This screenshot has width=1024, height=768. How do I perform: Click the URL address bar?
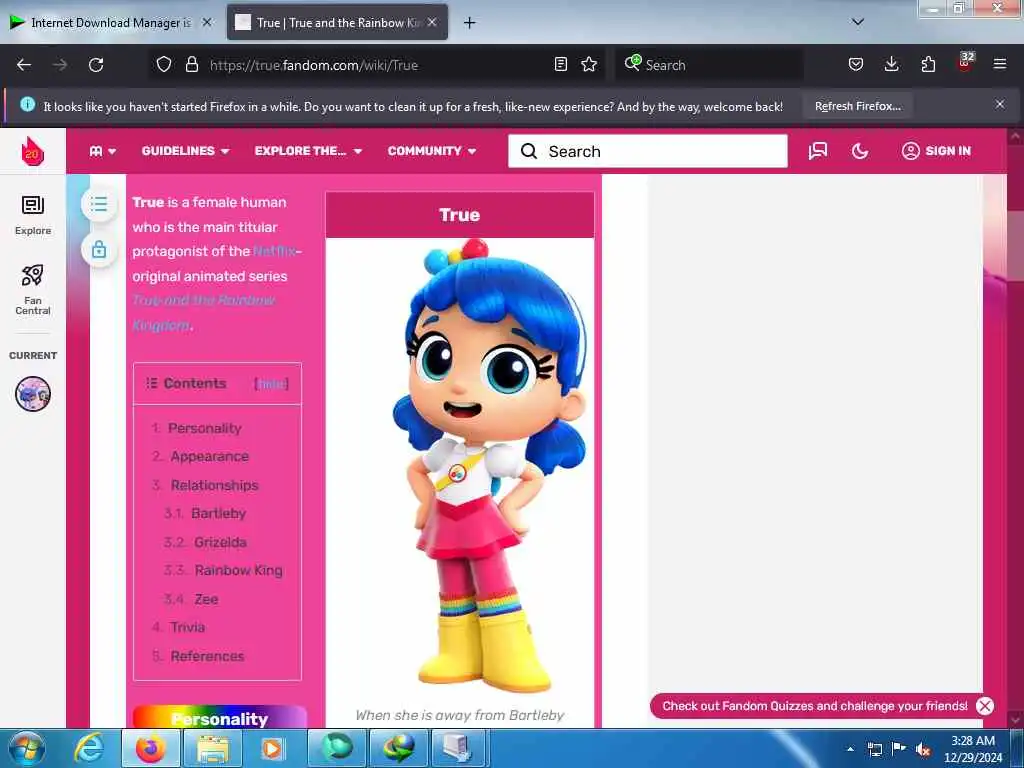(x=376, y=65)
